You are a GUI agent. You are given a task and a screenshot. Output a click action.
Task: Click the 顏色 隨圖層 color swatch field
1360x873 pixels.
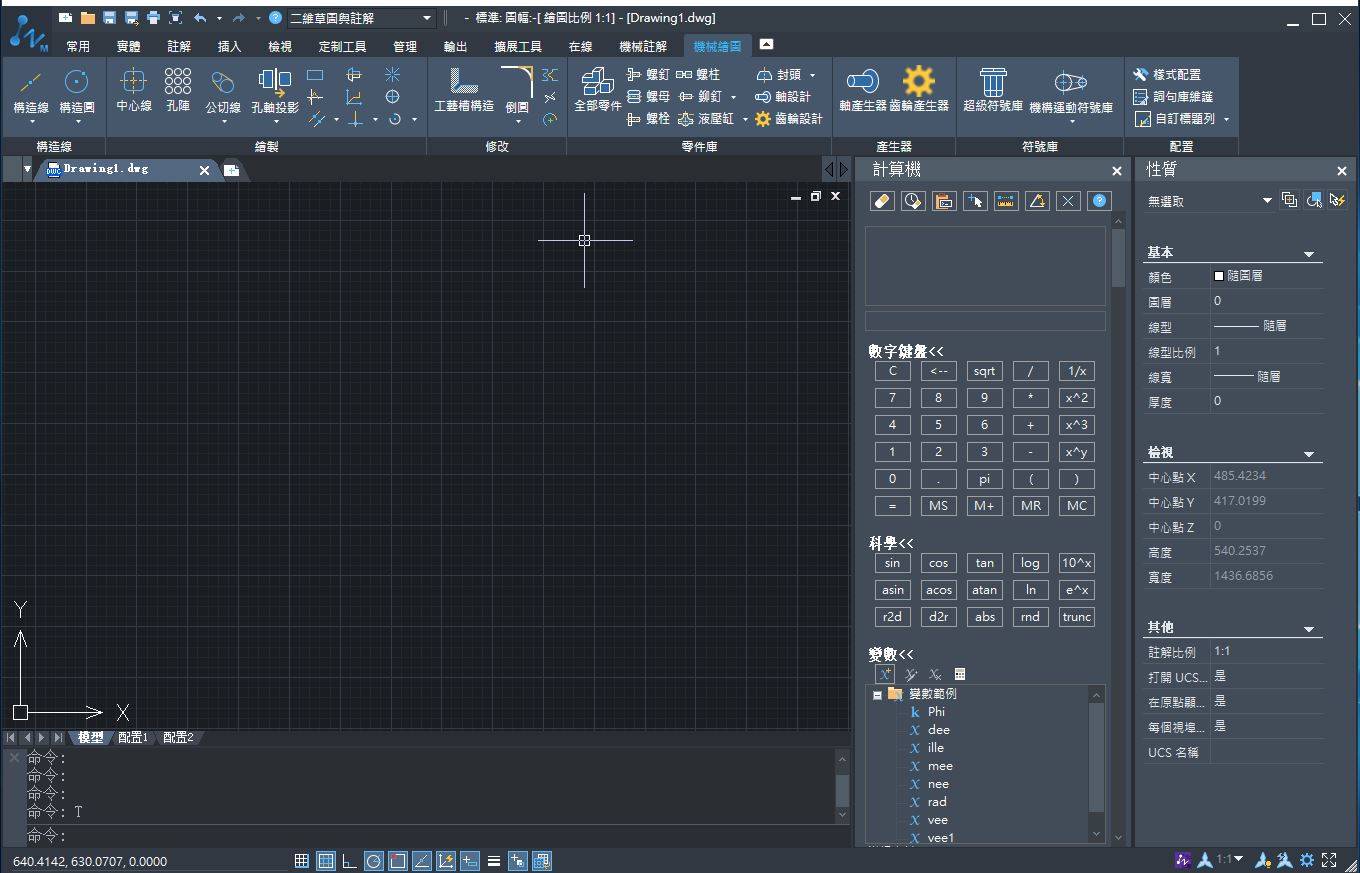[1266, 276]
